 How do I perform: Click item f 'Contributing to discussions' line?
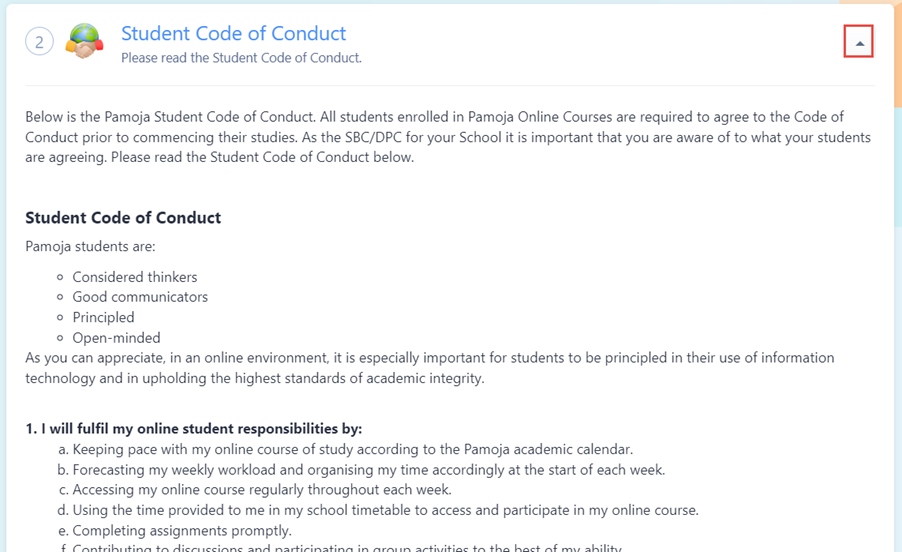pyautogui.click(x=346, y=547)
